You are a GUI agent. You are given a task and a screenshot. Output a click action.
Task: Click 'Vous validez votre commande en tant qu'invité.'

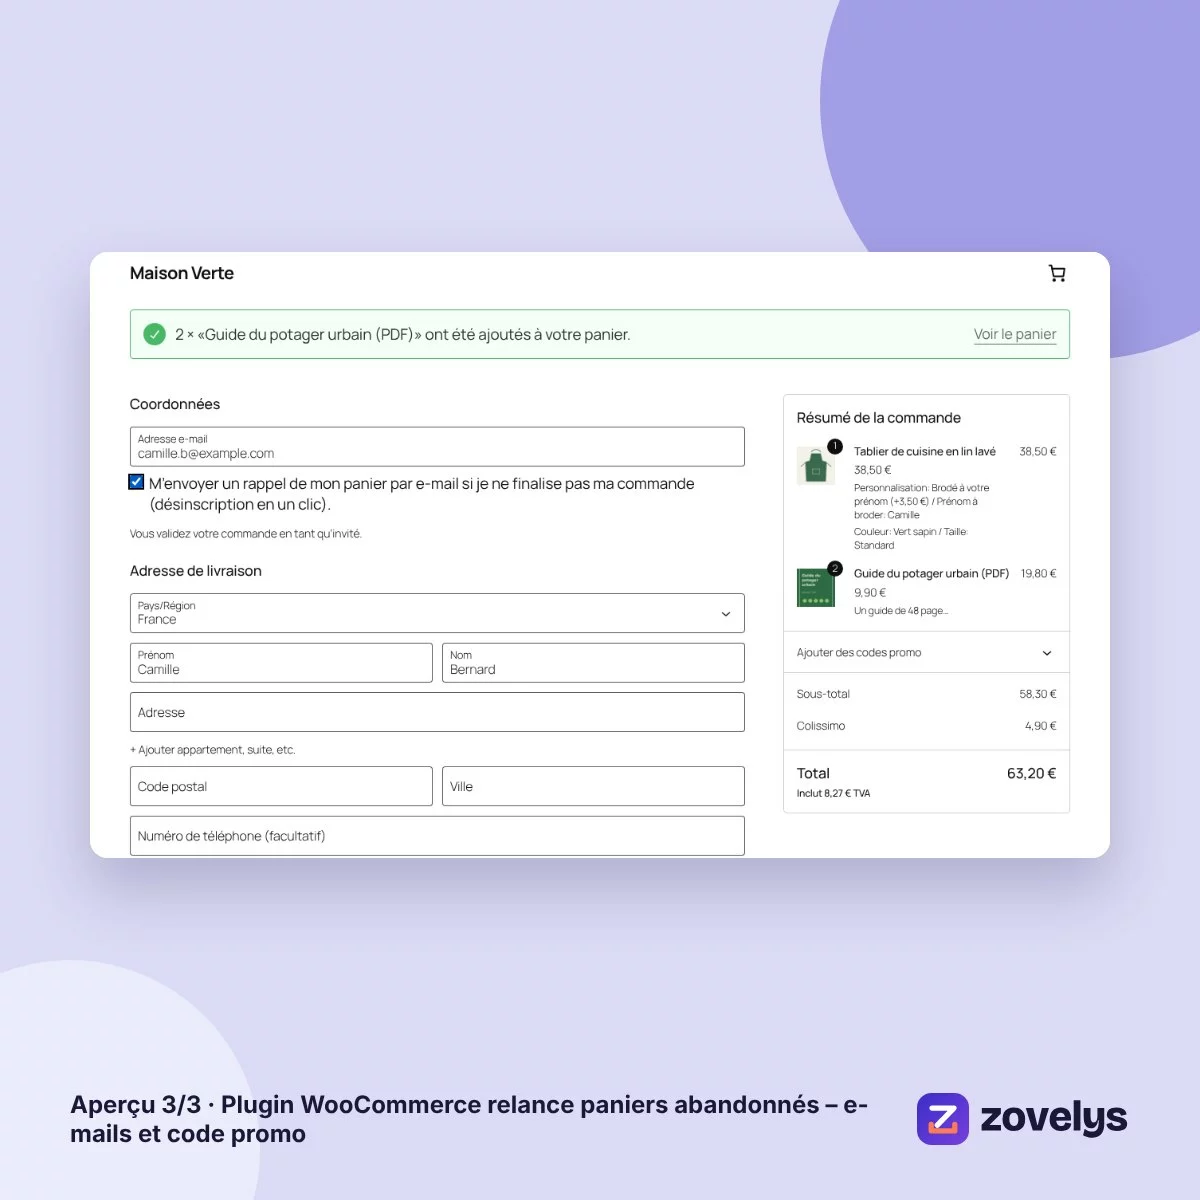(246, 534)
